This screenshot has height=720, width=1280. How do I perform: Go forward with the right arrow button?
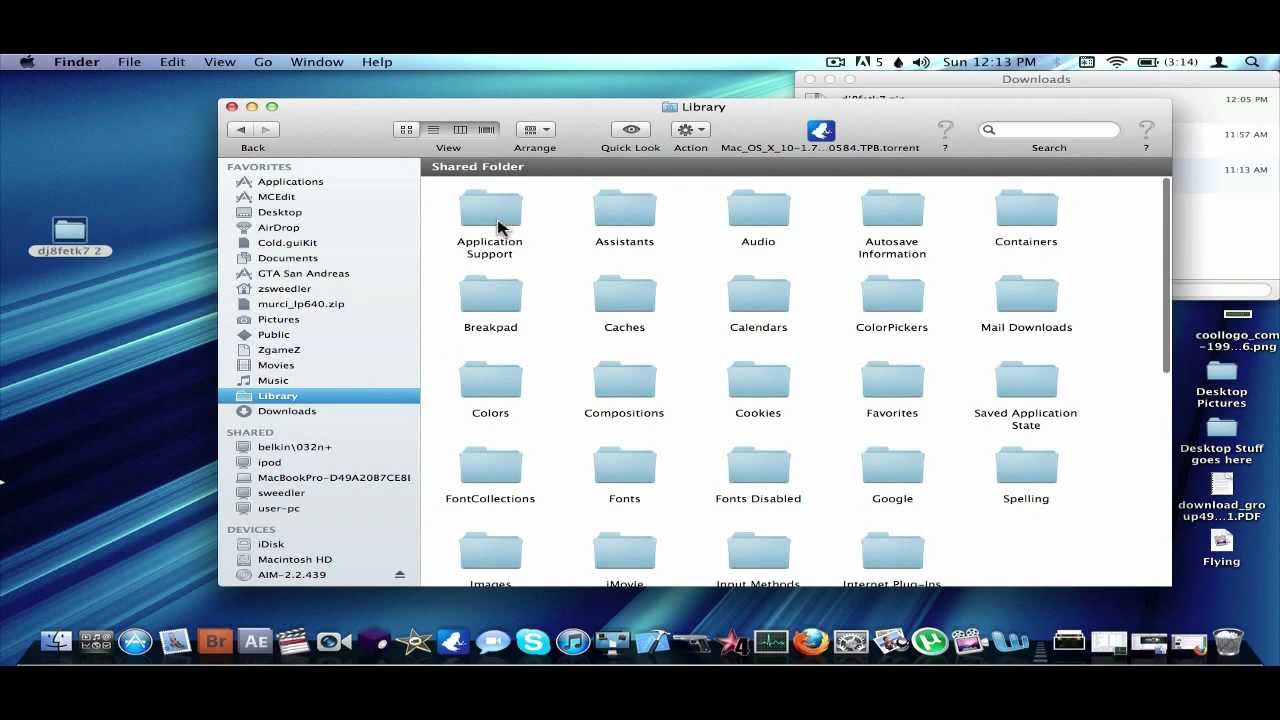coord(266,129)
